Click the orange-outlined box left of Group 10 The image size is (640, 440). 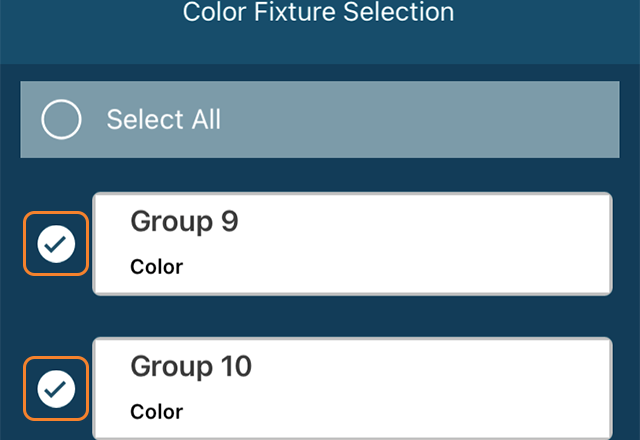click(x=56, y=389)
